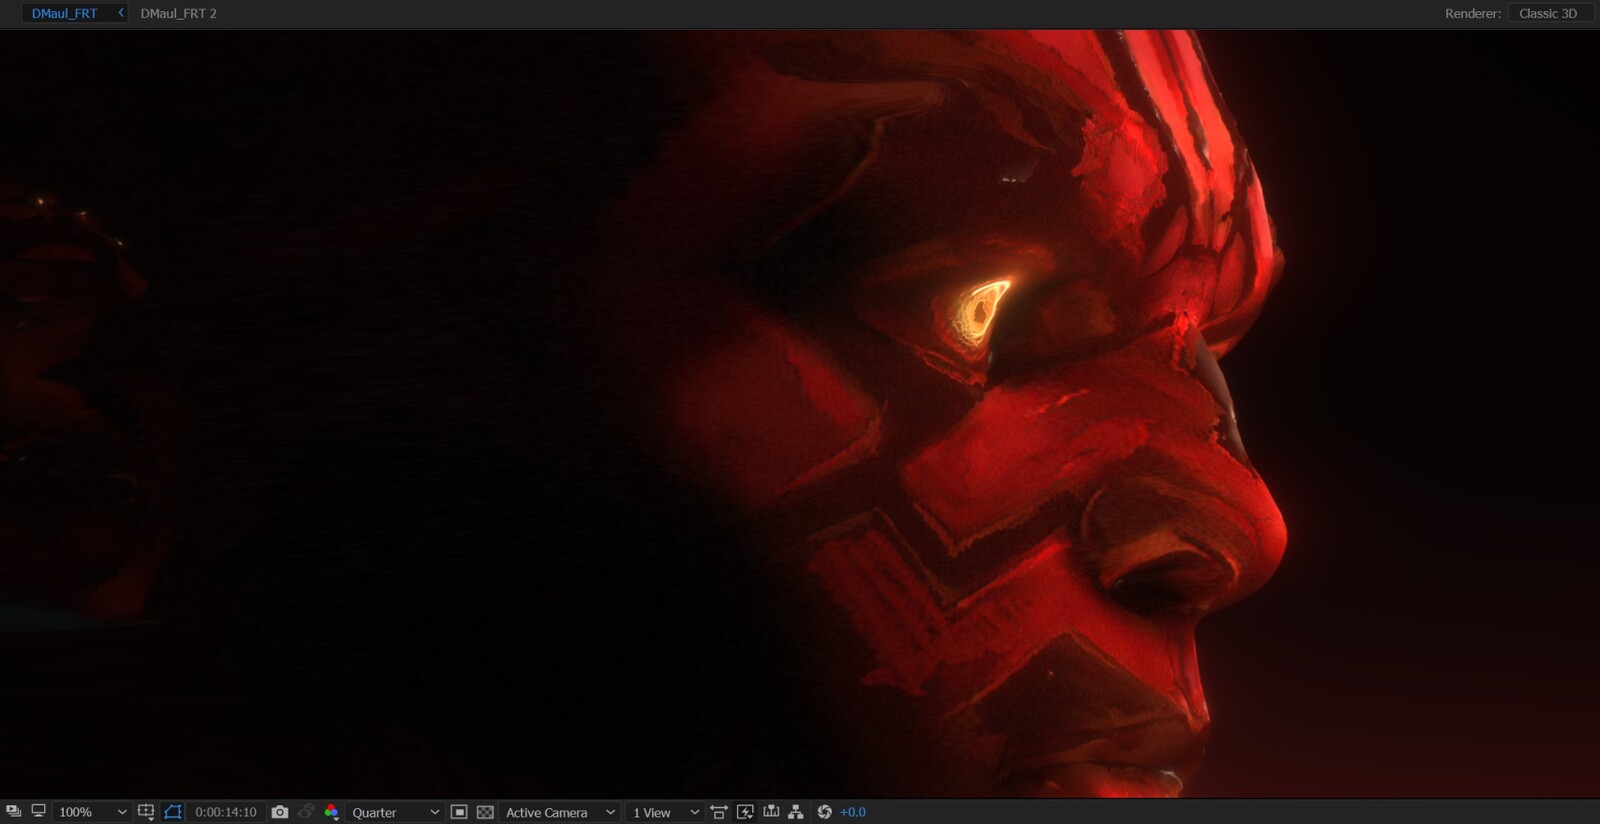This screenshot has width=1600, height=824.
Task: Open grid and guide options
Action: click(x=146, y=811)
